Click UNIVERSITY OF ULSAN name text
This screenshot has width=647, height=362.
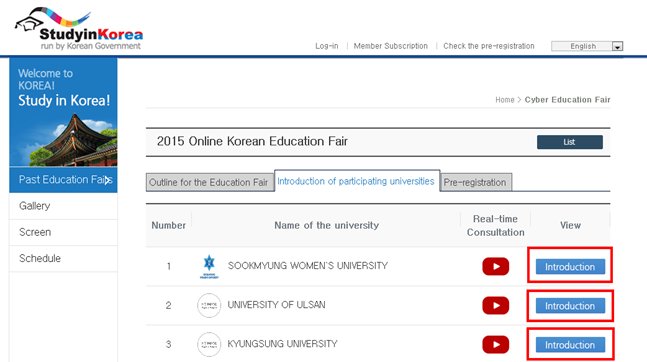pos(276,305)
